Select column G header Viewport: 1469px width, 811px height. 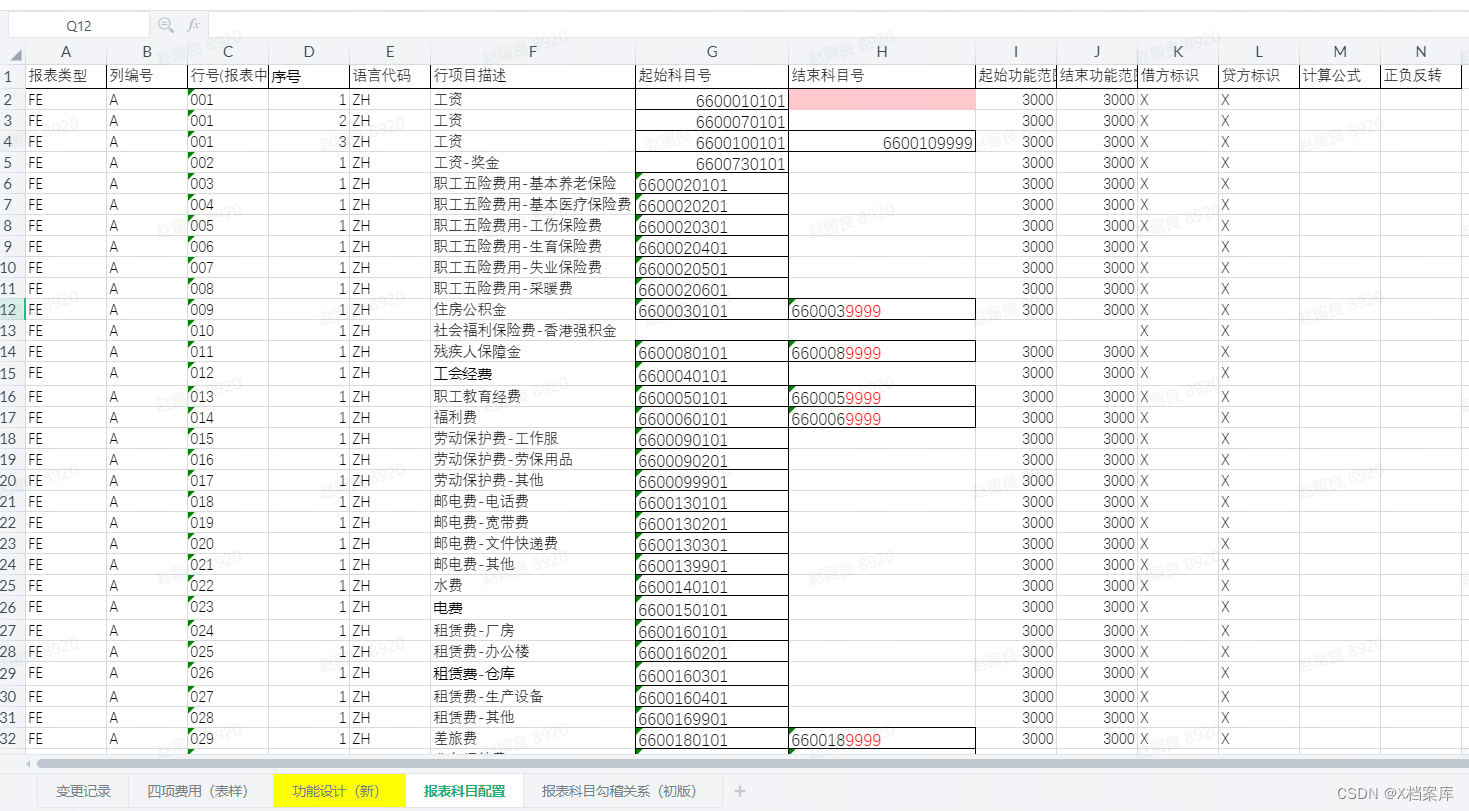coord(712,52)
